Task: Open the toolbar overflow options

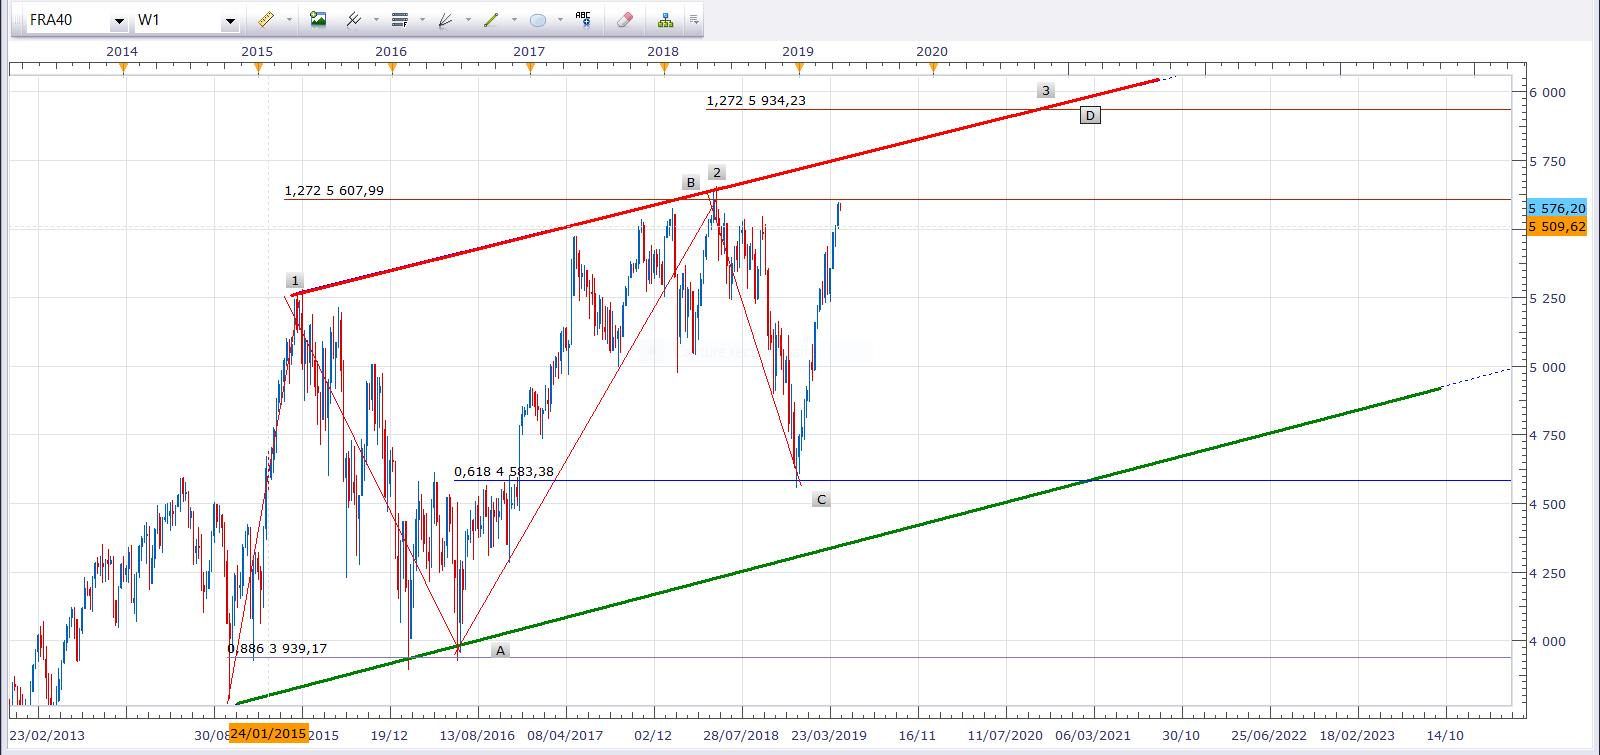Action: (694, 19)
